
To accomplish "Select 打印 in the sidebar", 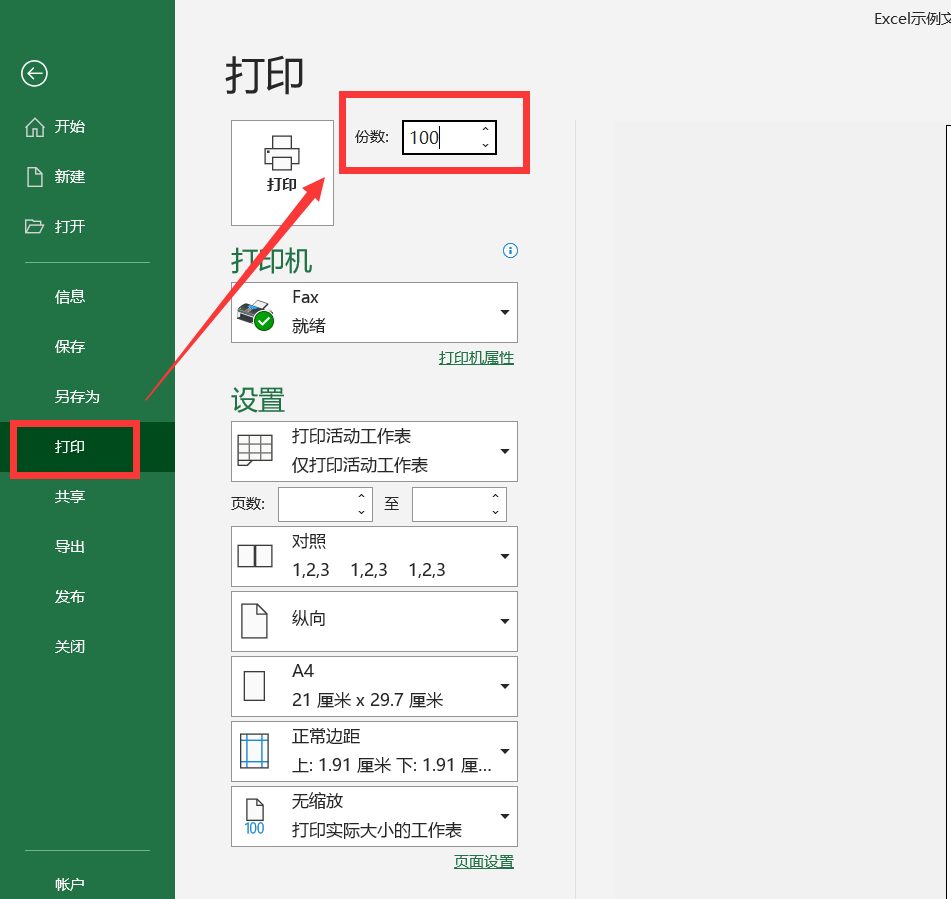I will (x=70, y=446).
